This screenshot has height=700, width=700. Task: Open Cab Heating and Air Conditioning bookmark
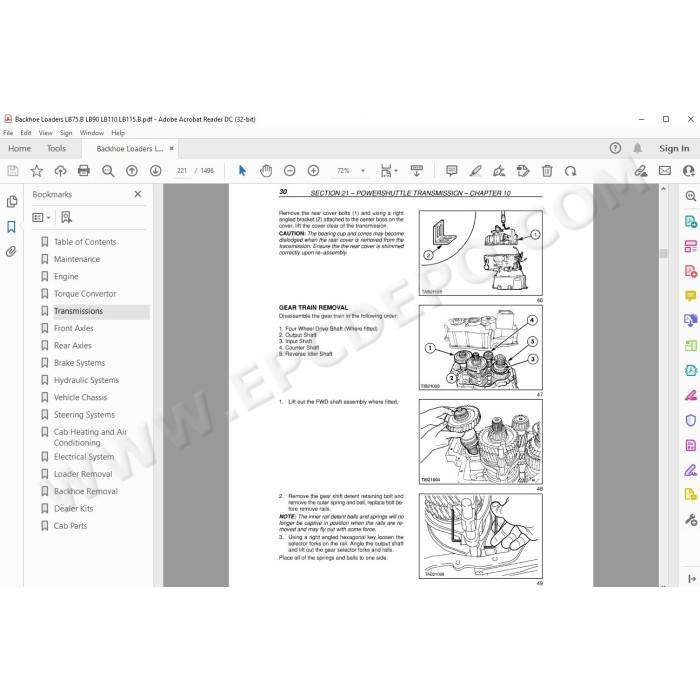point(91,437)
